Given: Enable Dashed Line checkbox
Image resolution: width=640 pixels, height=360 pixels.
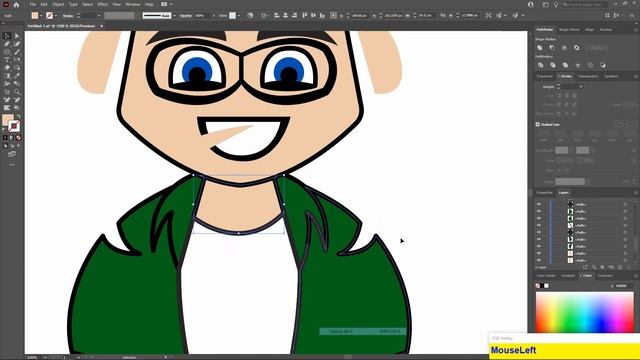Looking at the screenshot, I should pos(538,124).
